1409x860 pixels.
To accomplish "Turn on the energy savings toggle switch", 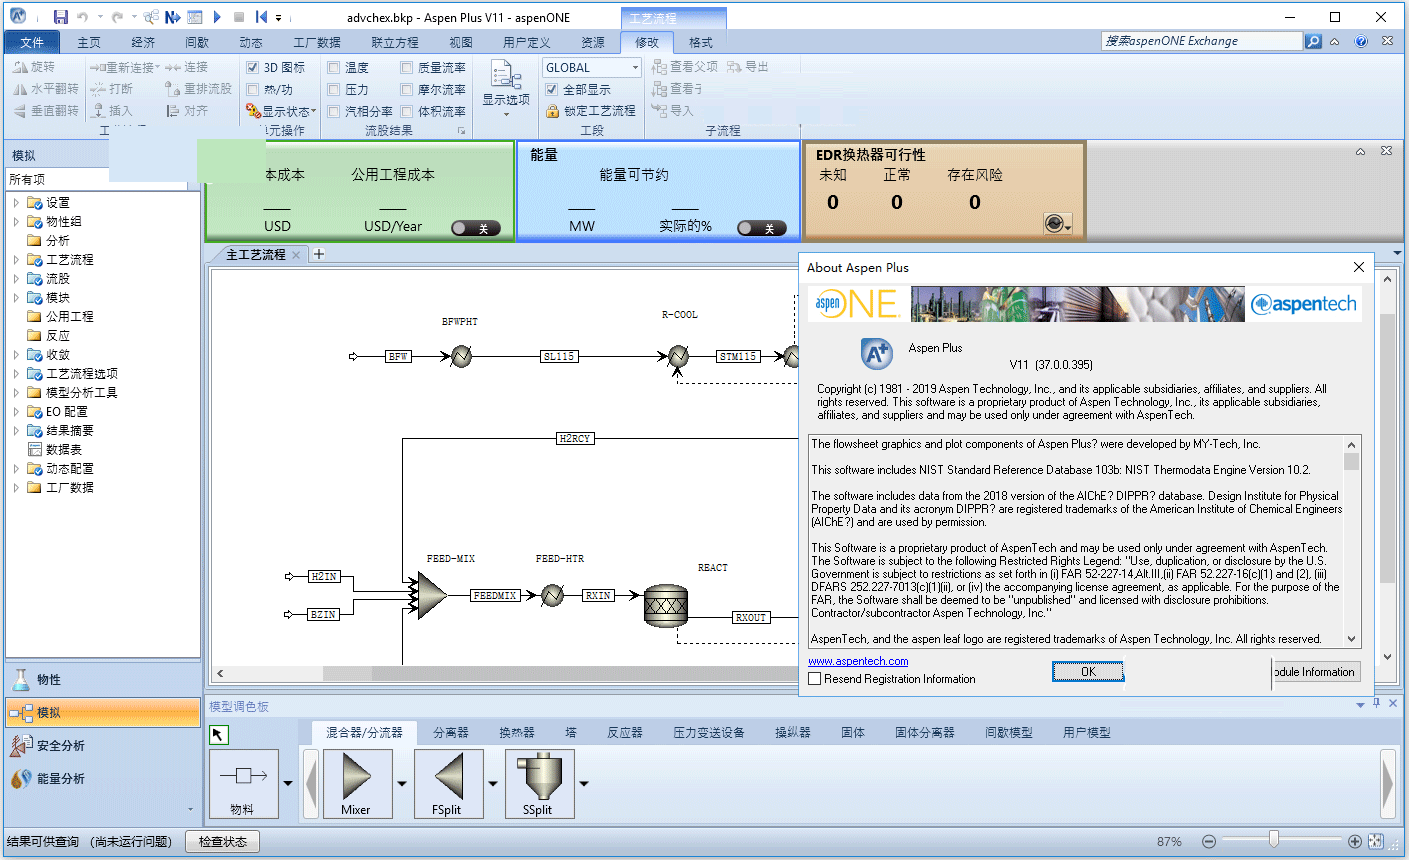I will 761,228.
